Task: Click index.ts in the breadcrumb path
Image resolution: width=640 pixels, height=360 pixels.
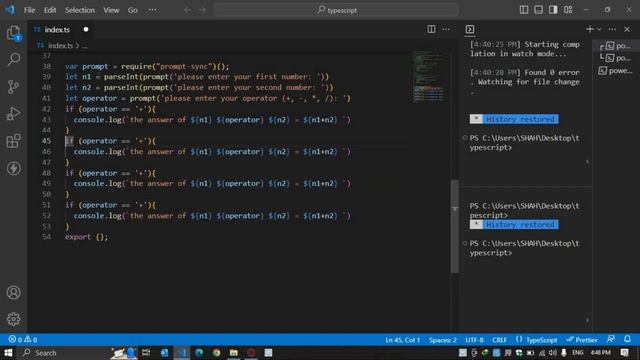Action: tap(60, 45)
